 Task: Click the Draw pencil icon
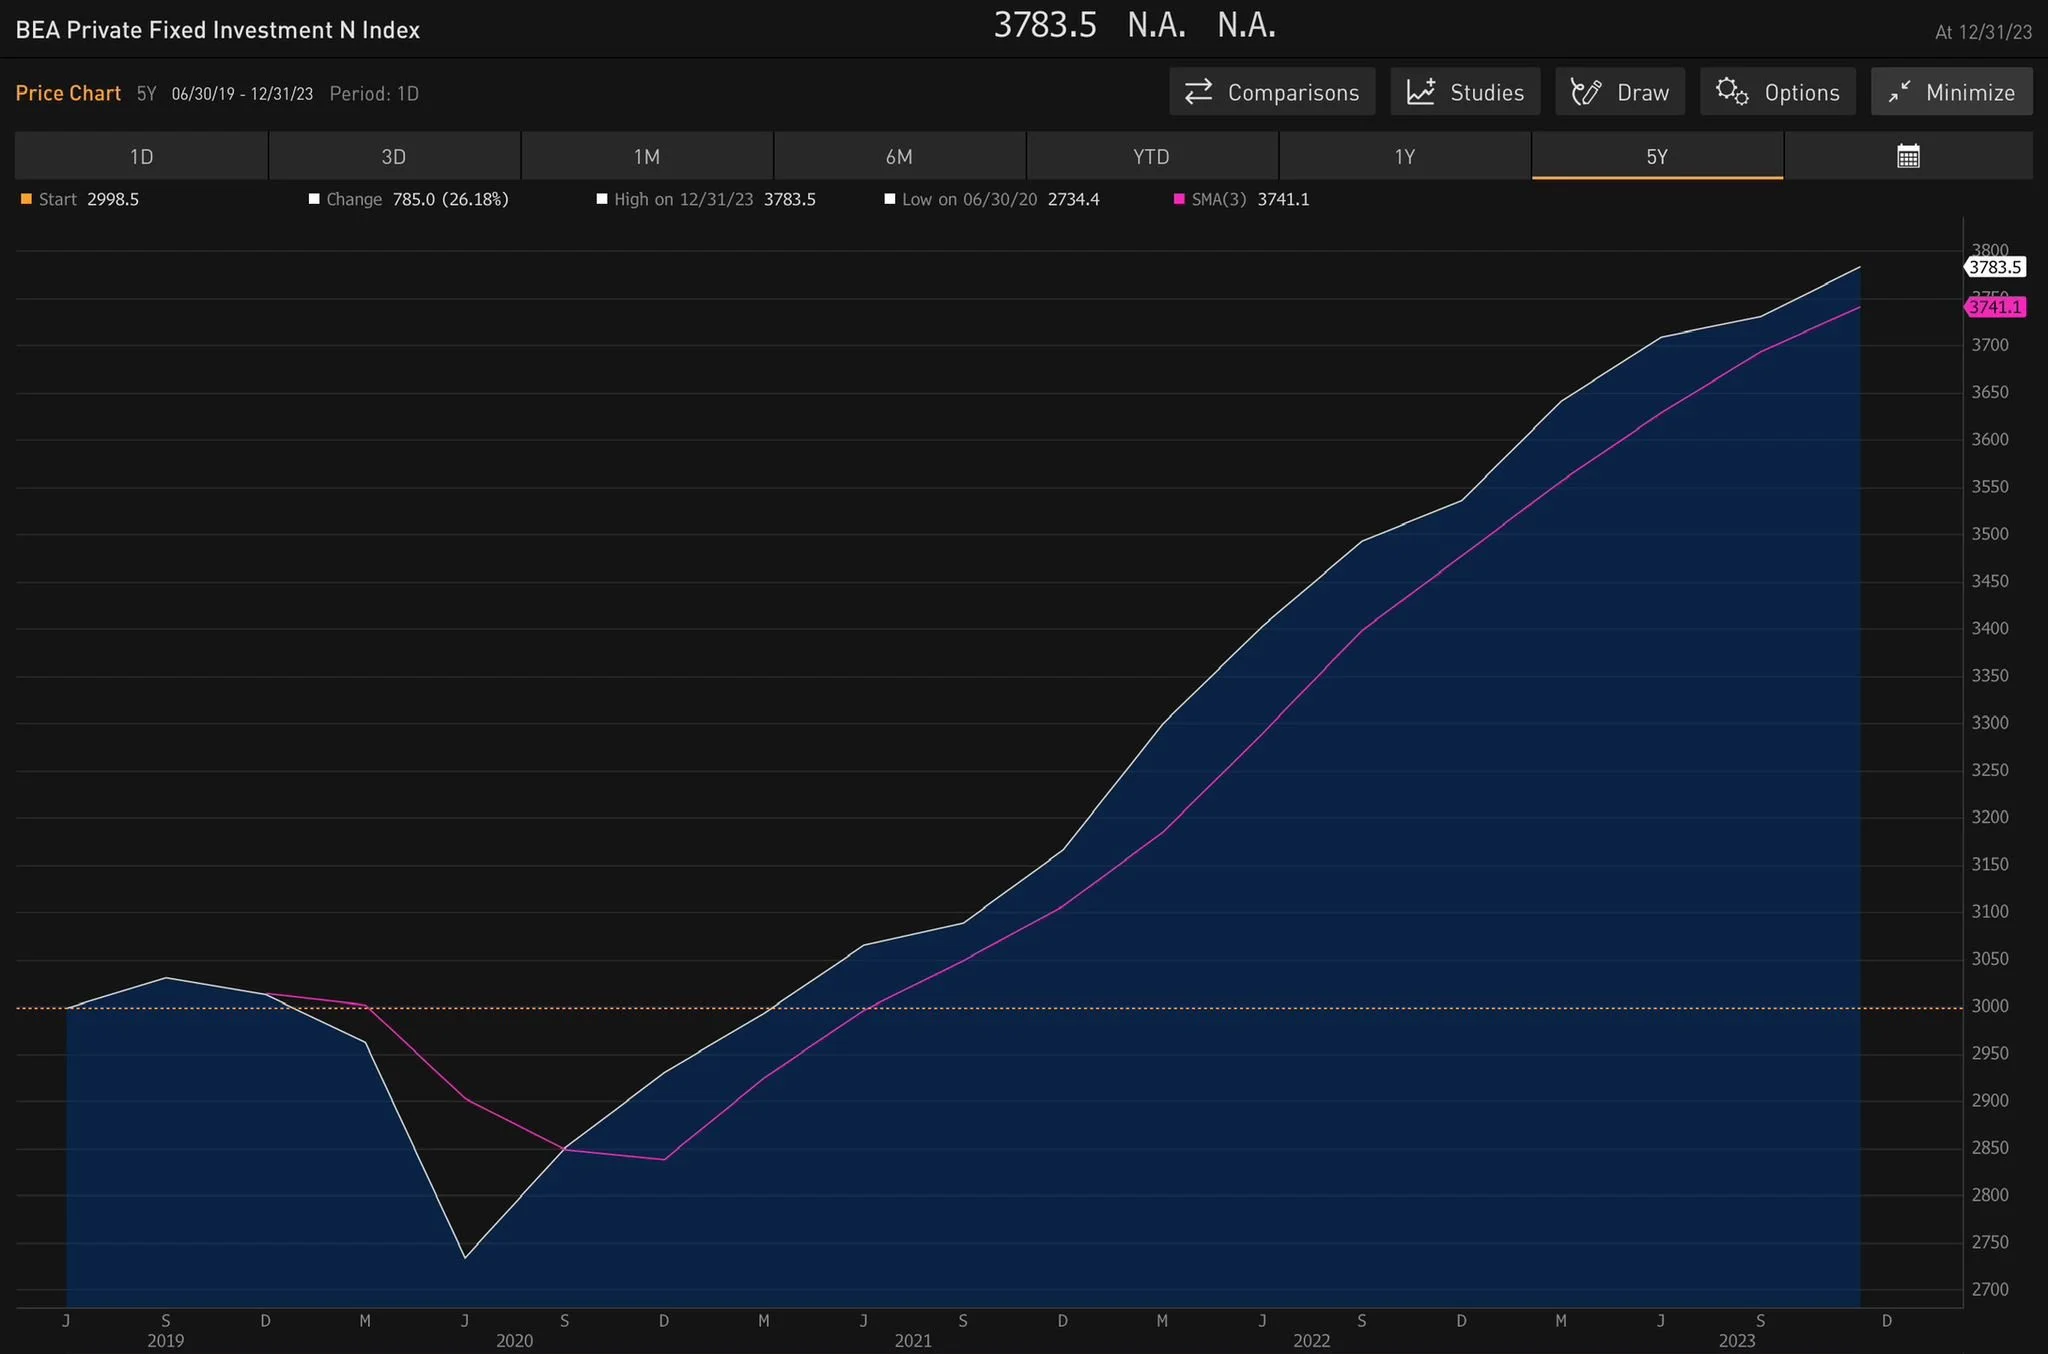[1586, 92]
